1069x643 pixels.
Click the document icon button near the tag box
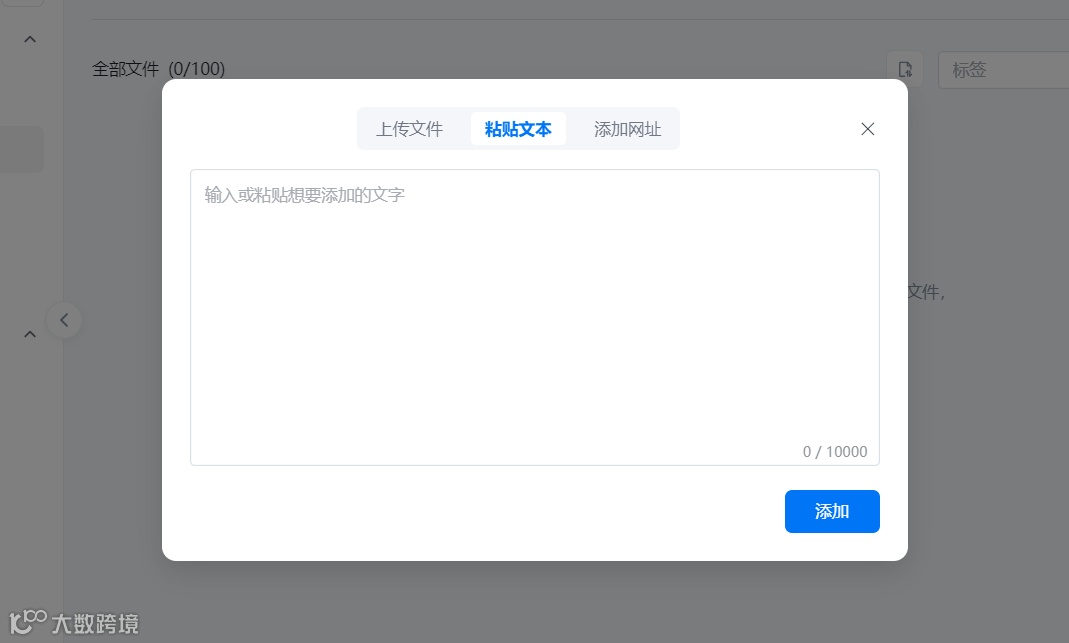click(x=905, y=69)
